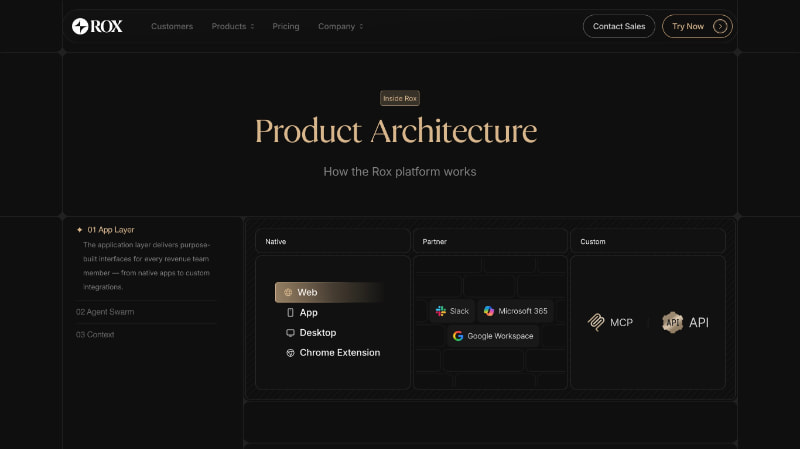
Task: Select the Partner column header
Action: pos(490,241)
